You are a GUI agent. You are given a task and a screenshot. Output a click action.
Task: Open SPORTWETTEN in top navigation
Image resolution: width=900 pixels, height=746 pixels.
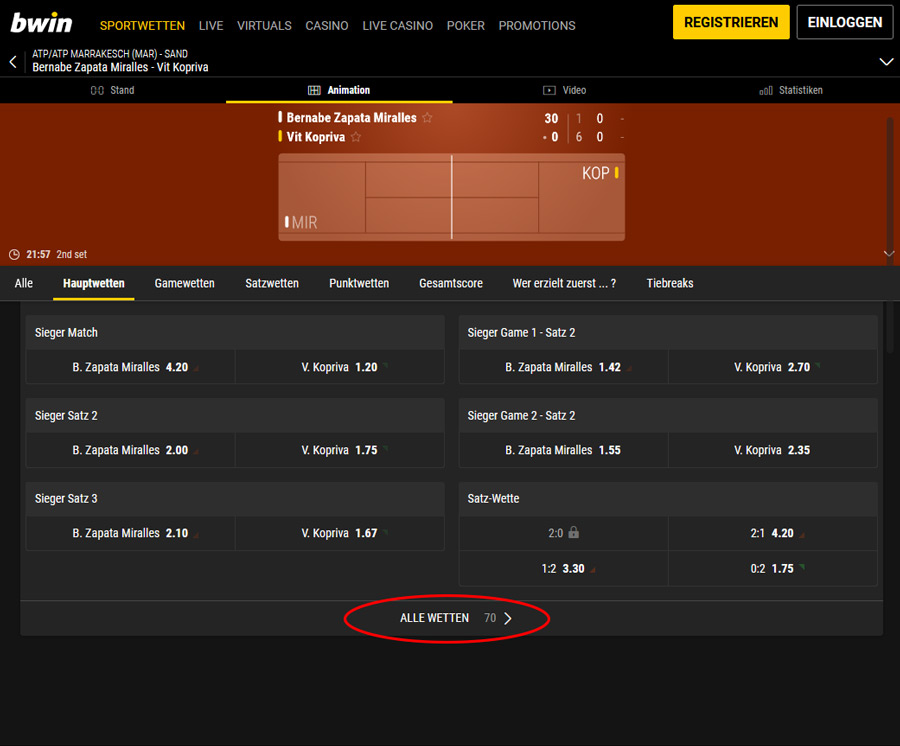tap(142, 26)
